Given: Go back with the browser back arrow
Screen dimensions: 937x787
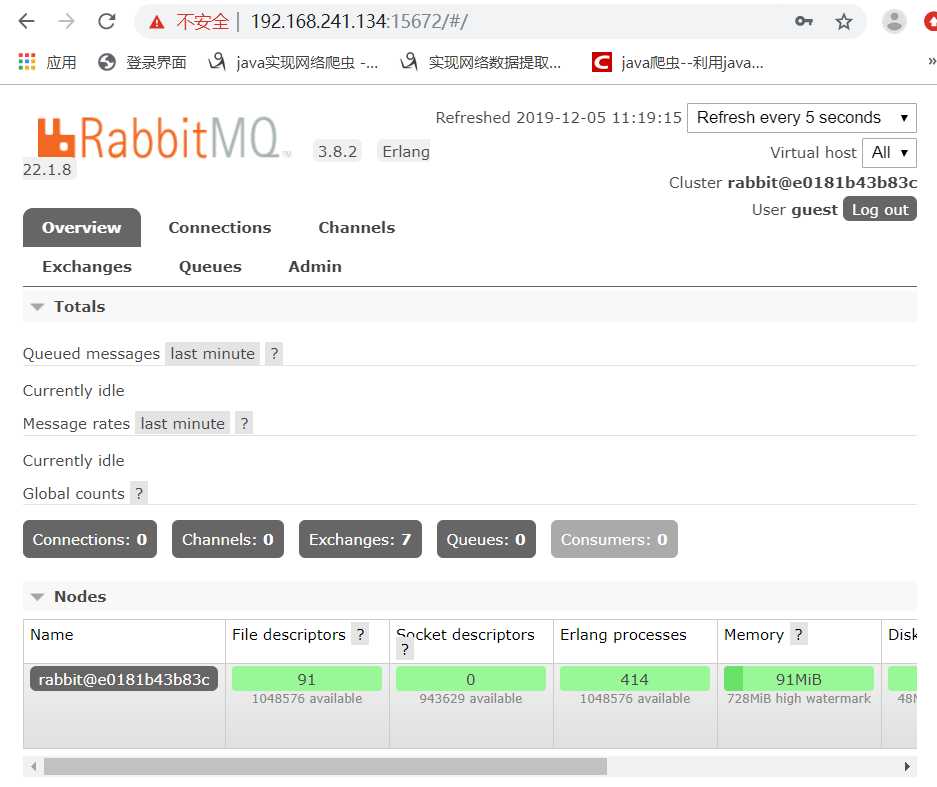Looking at the screenshot, I should tap(27, 22).
